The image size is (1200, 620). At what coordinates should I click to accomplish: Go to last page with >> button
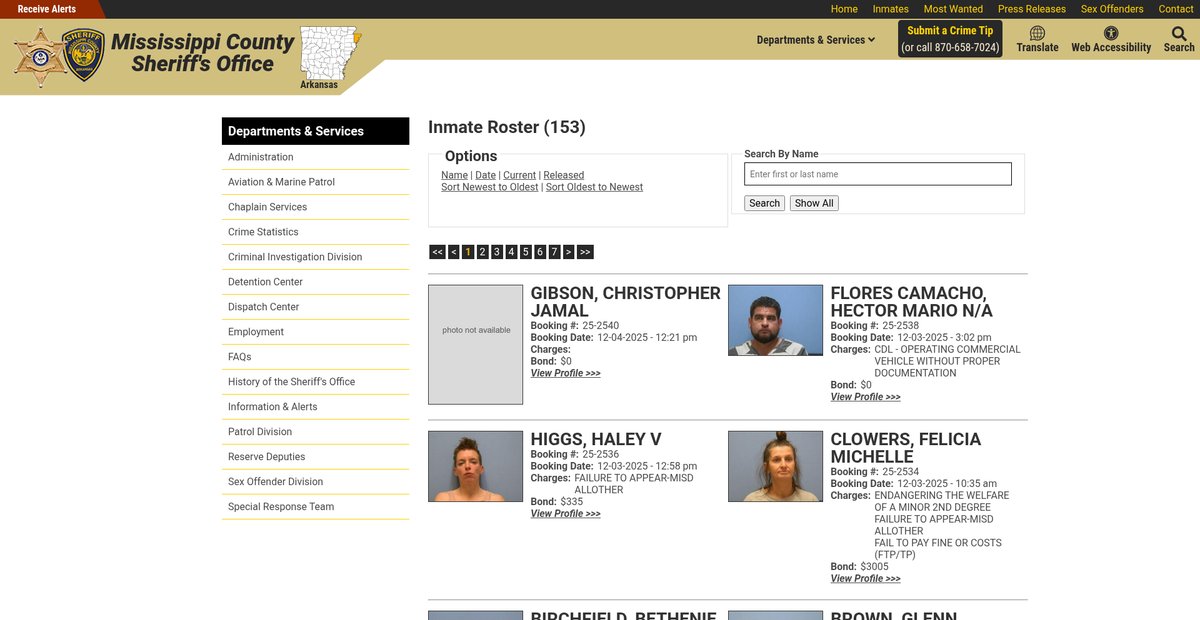pos(585,252)
